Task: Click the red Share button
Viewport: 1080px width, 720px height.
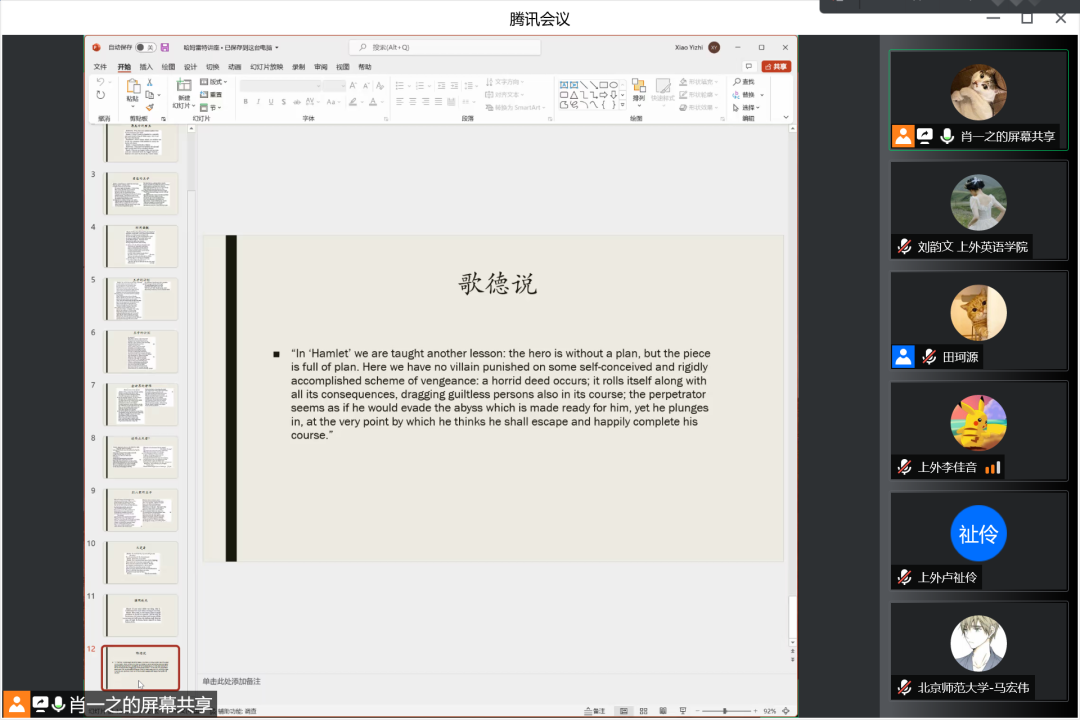Action: tap(776, 66)
